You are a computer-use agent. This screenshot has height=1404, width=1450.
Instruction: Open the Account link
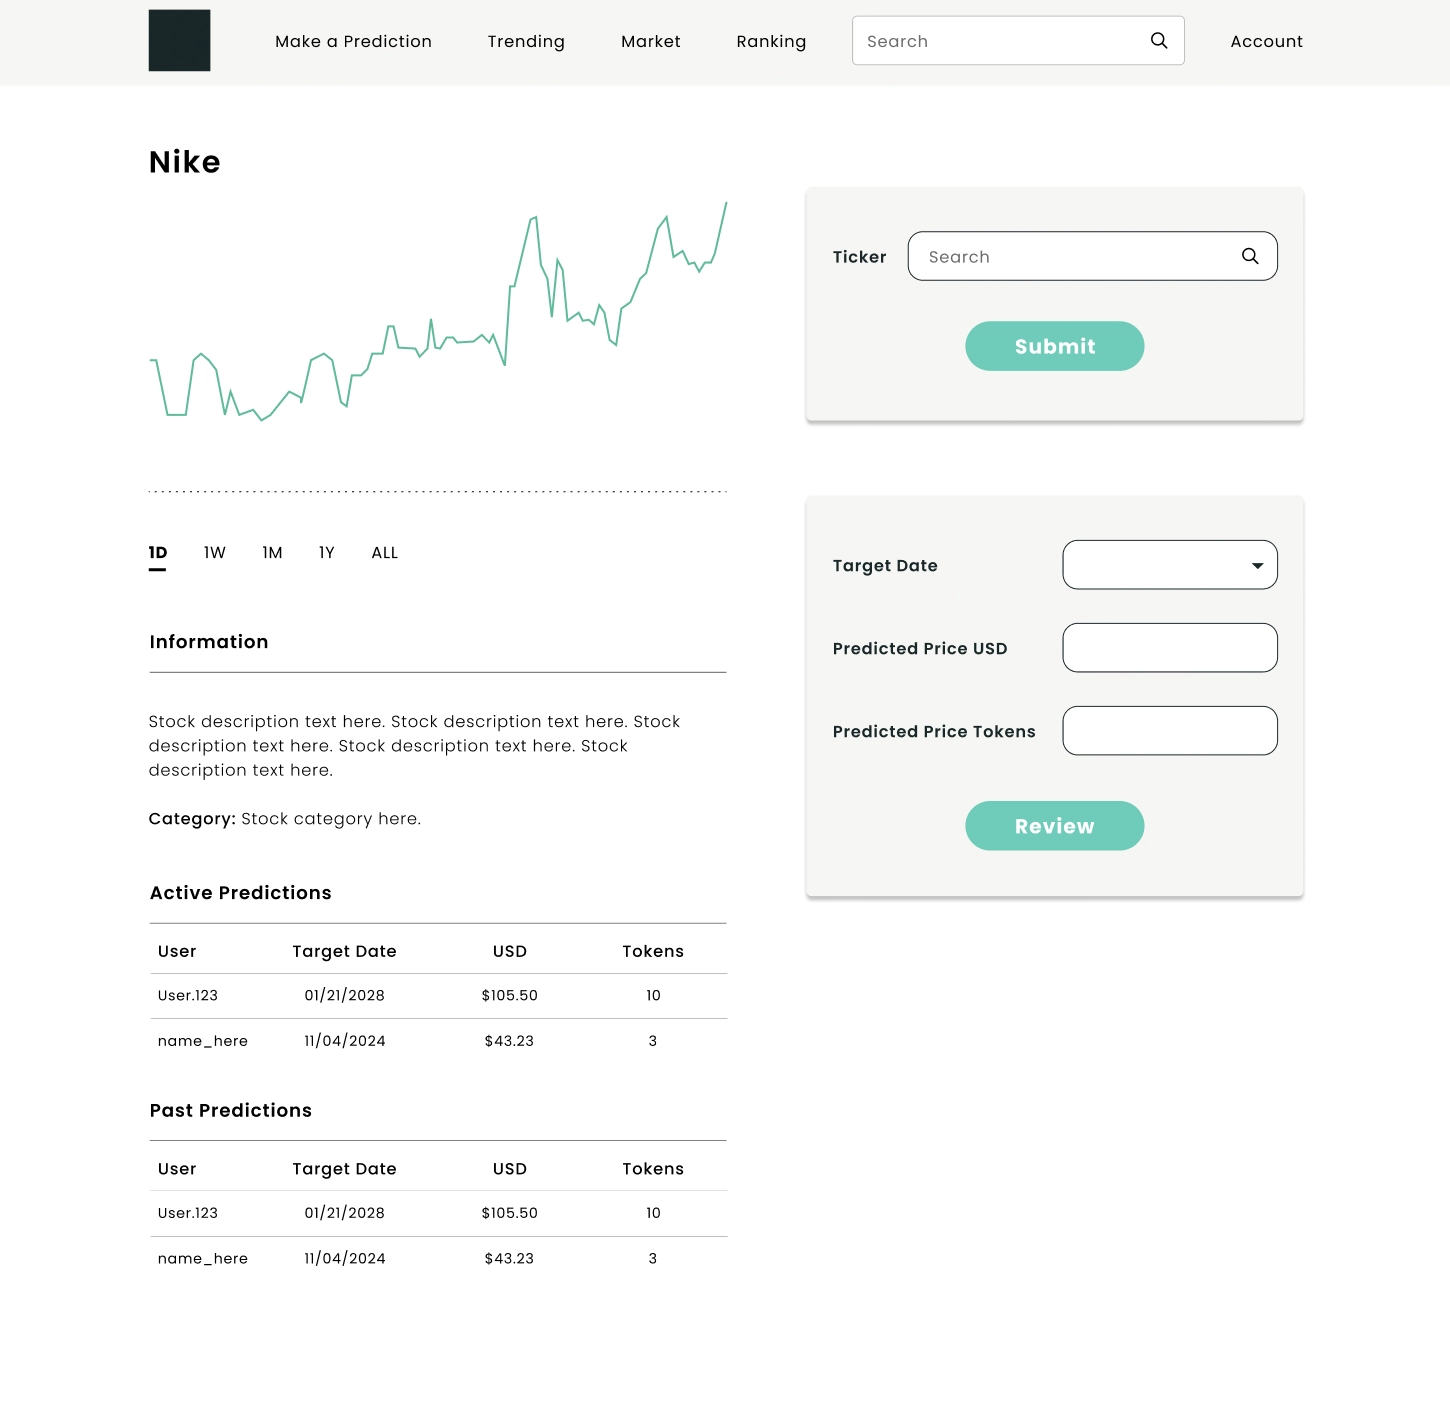[1266, 41]
